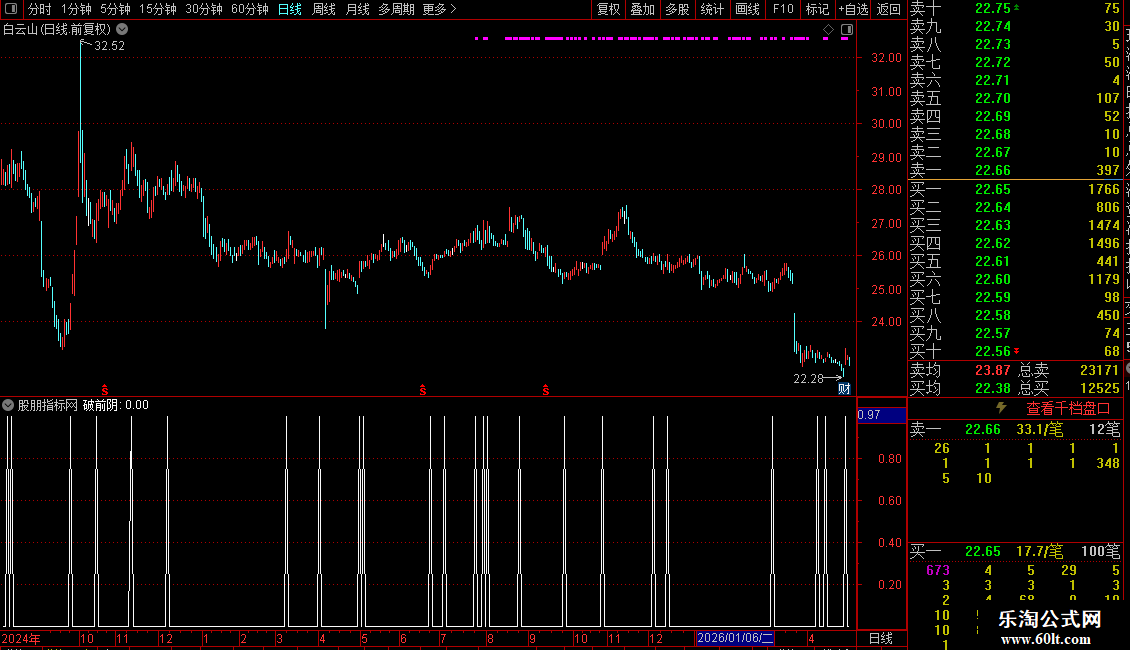Image resolution: width=1130 pixels, height=650 pixels.
Task: Open the 财 financial marker on chart
Action: [844, 389]
